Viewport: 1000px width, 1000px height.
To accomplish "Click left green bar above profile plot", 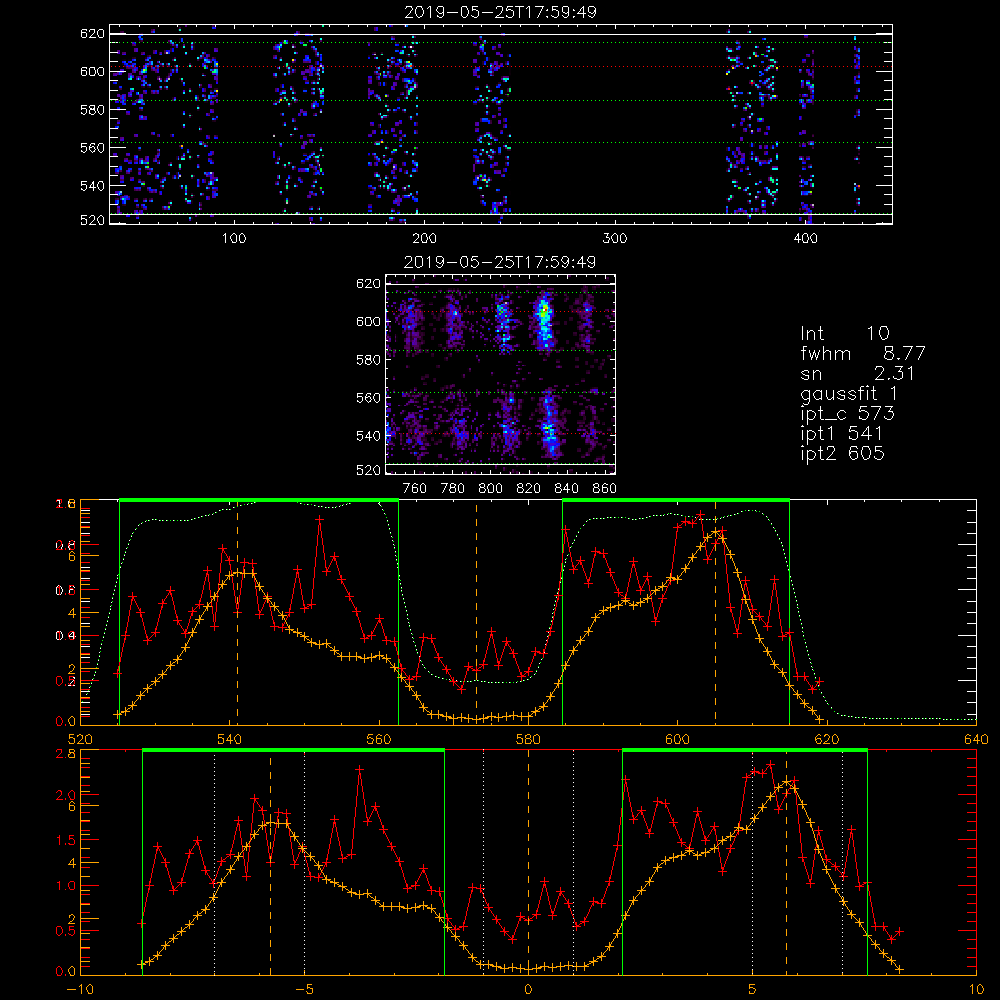I will point(259,501).
